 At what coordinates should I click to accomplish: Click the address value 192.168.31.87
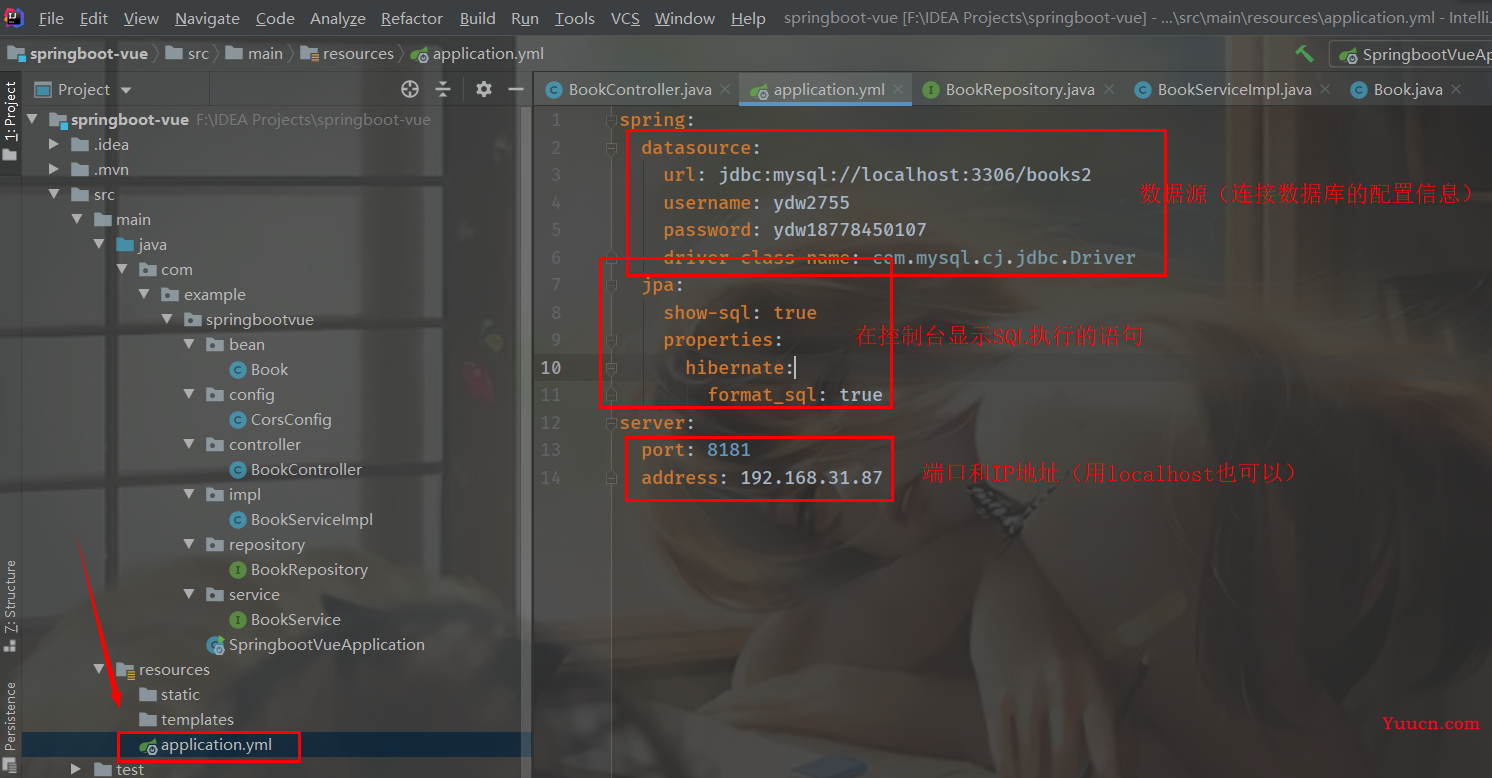[x=811, y=478]
